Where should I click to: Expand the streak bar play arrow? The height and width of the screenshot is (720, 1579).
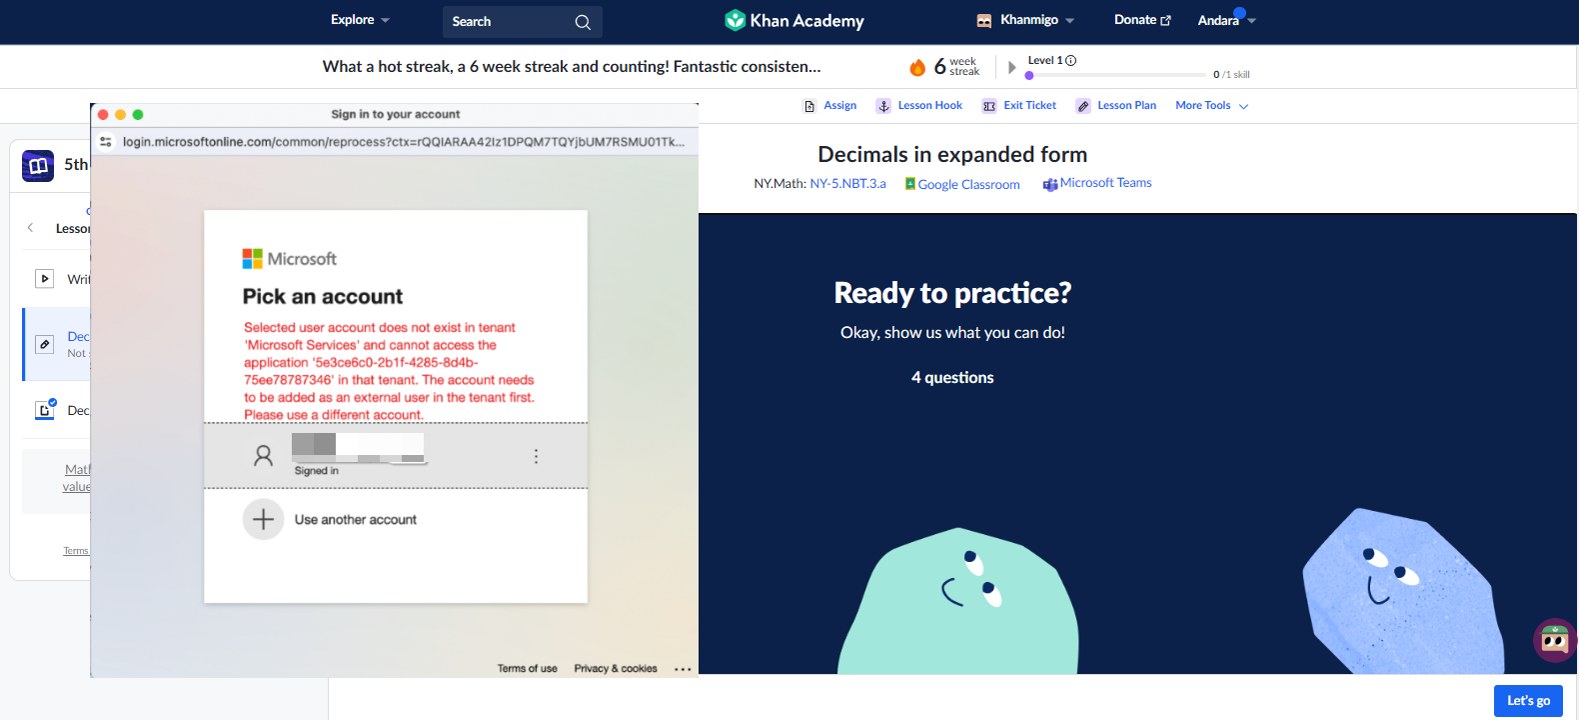coord(1012,68)
